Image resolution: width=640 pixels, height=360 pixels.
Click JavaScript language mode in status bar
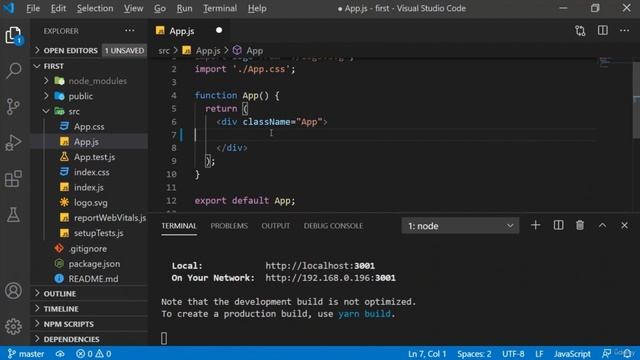coord(572,353)
